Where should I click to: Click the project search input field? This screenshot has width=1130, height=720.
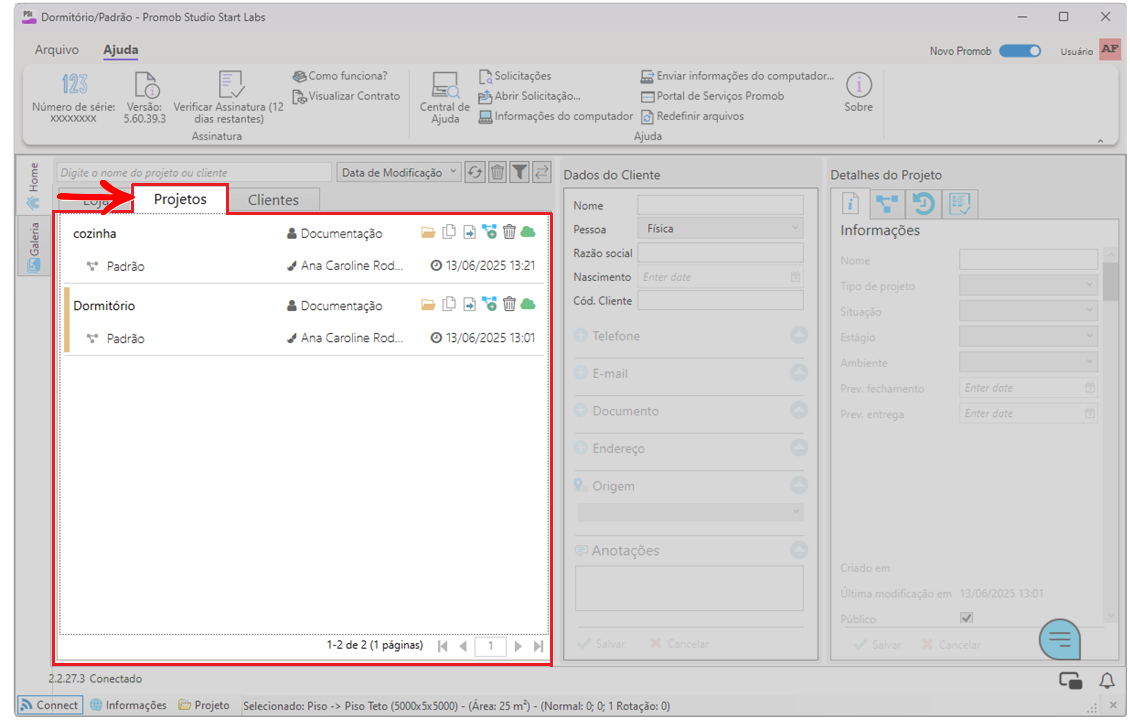[x=194, y=172]
